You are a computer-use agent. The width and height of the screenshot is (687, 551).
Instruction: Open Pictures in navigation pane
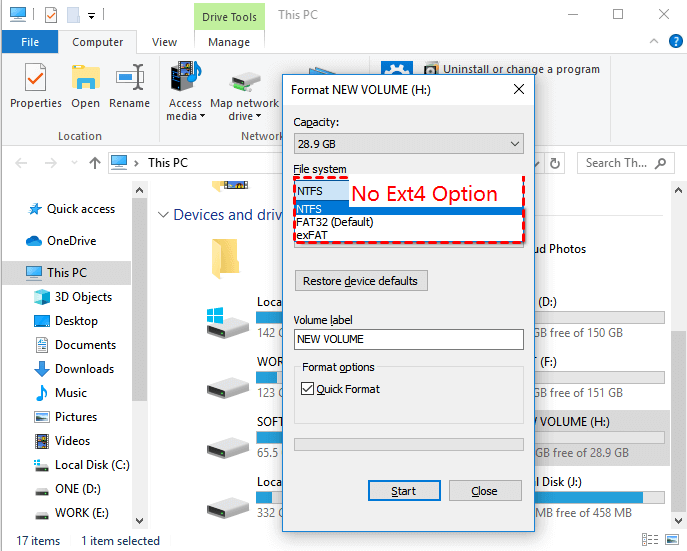coord(66,417)
